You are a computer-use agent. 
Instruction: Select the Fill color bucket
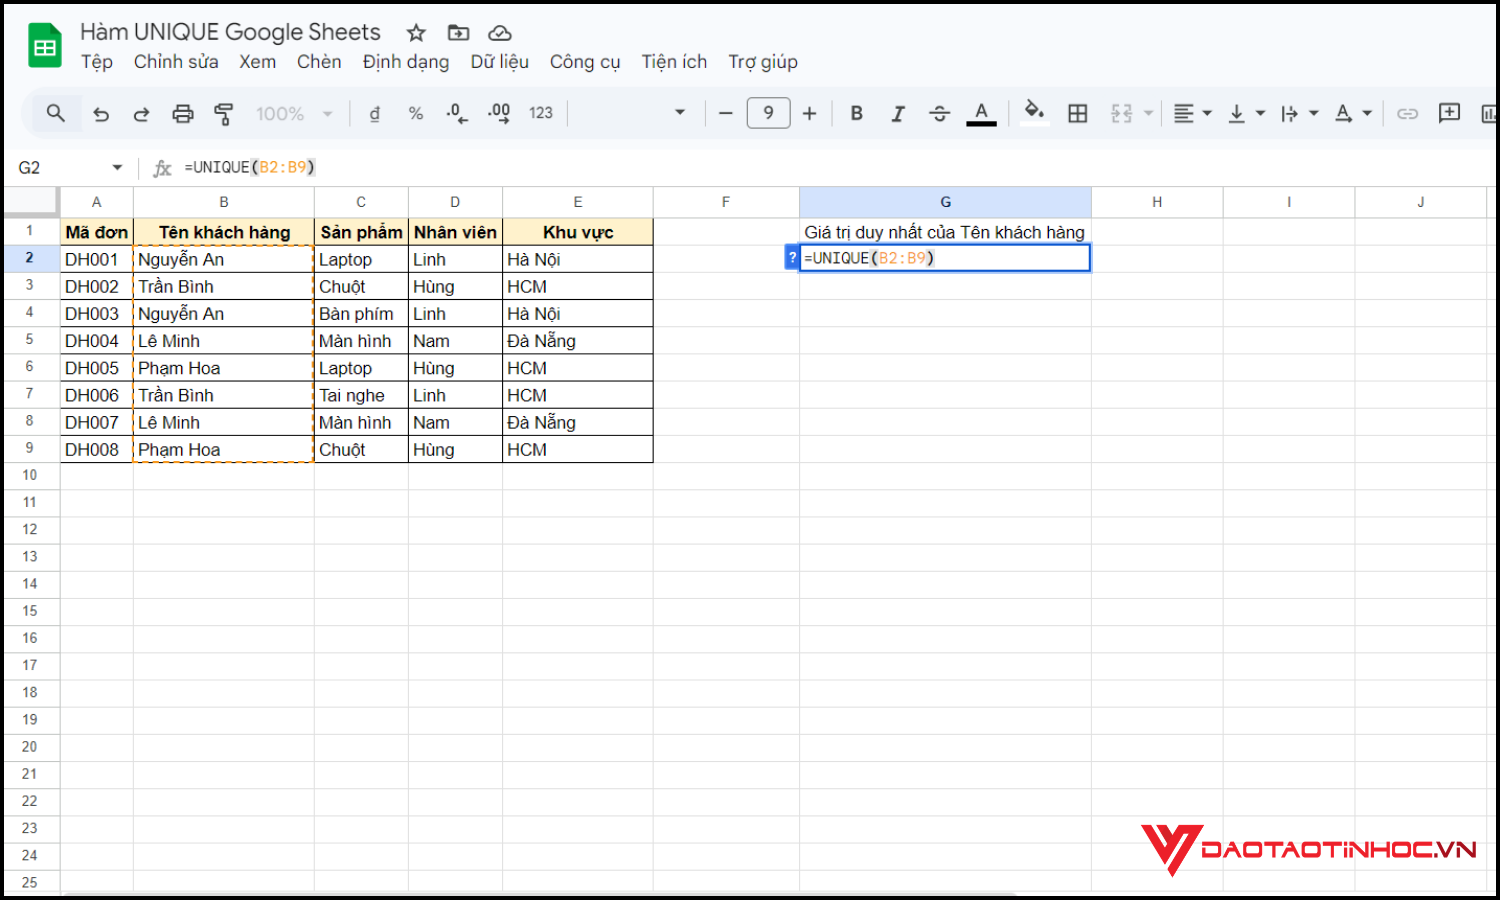[1034, 113]
